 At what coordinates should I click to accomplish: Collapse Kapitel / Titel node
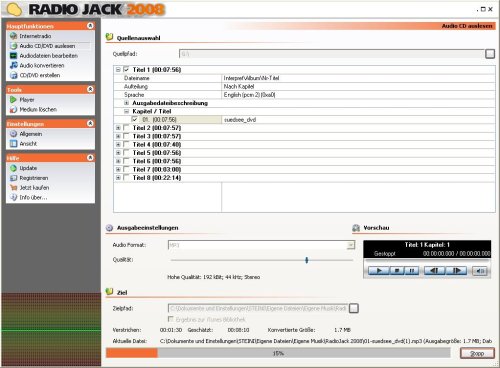coord(126,111)
